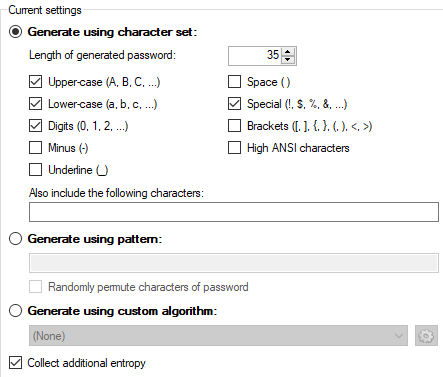Click the Also include characters text field
443x377 pixels.
tap(234, 212)
